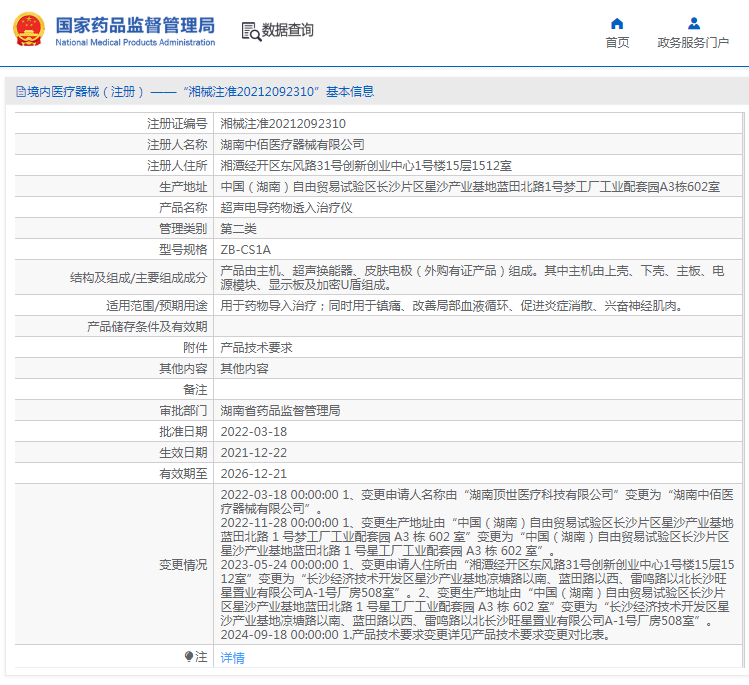The image size is (749, 685).
Task: Click 产品技术要求 attachment value
Action: pyautogui.click(x=257, y=348)
